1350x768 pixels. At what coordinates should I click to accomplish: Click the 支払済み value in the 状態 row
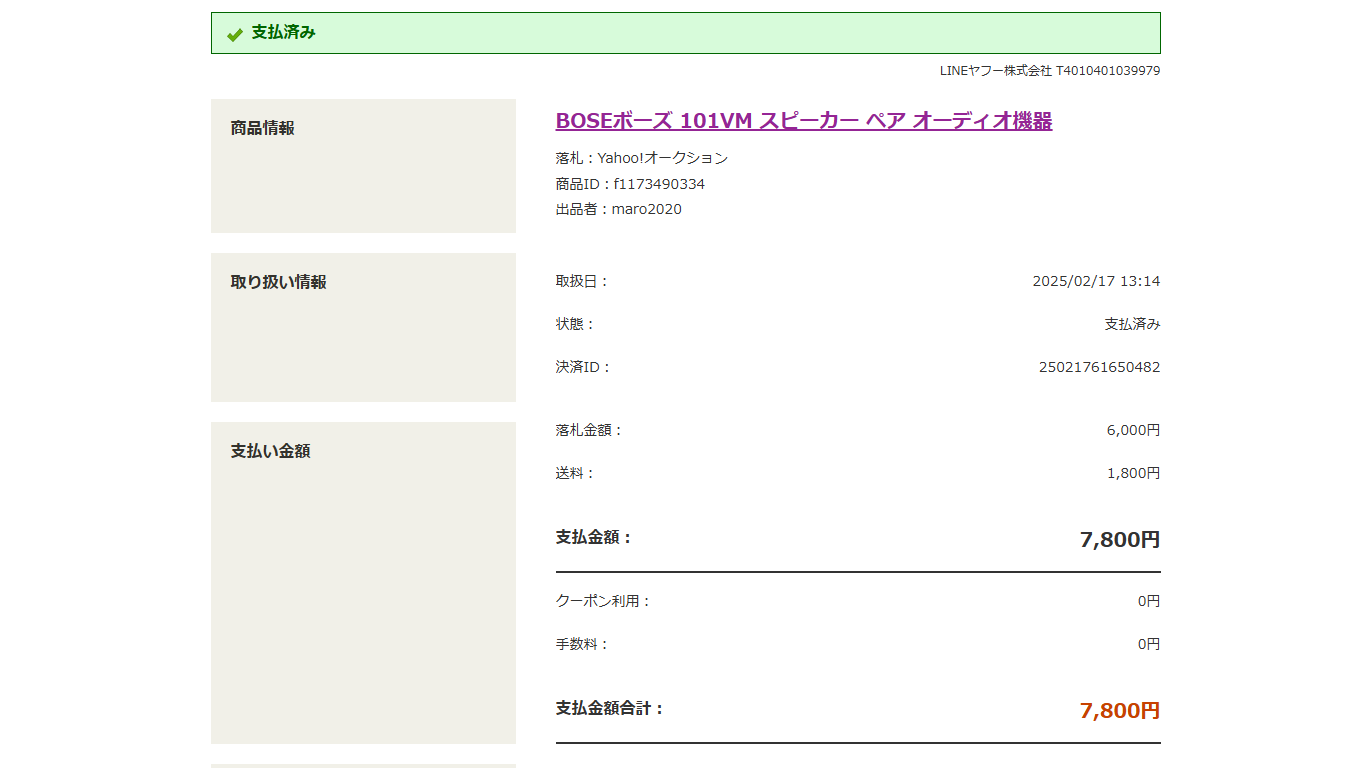(1132, 324)
